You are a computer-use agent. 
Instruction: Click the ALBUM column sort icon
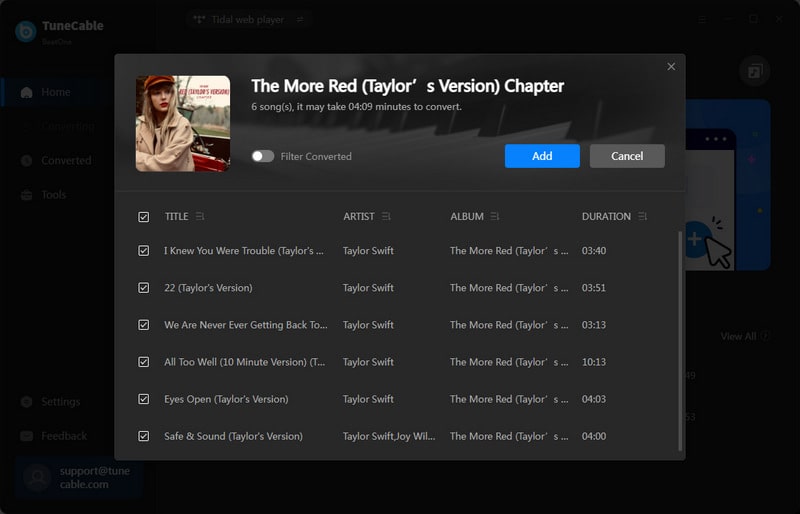[495, 217]
